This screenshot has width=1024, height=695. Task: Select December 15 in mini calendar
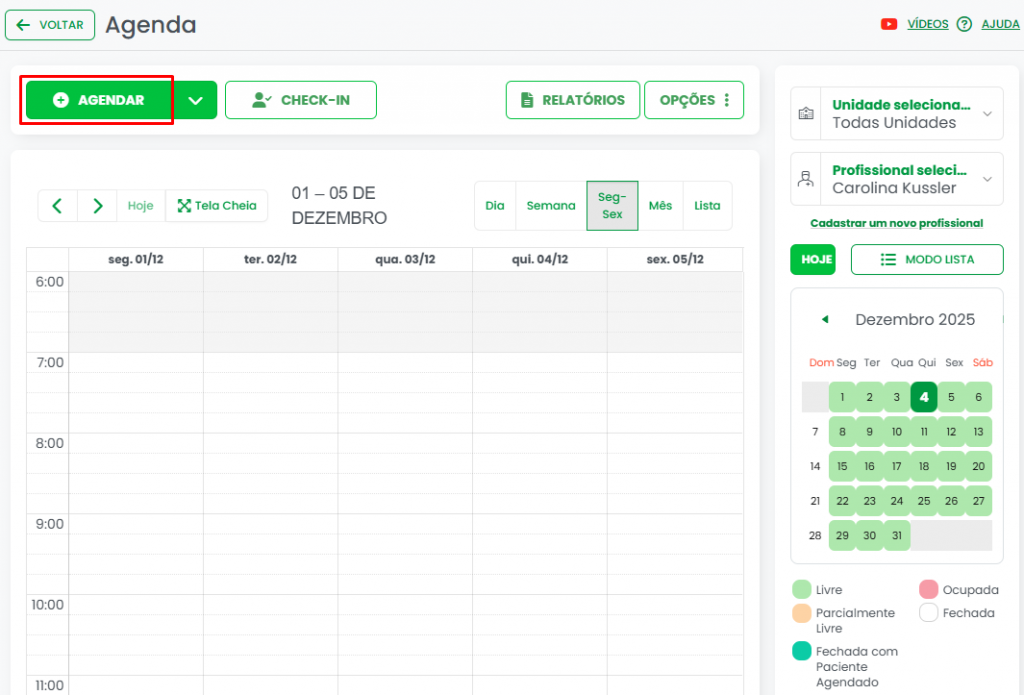point(843,466)
